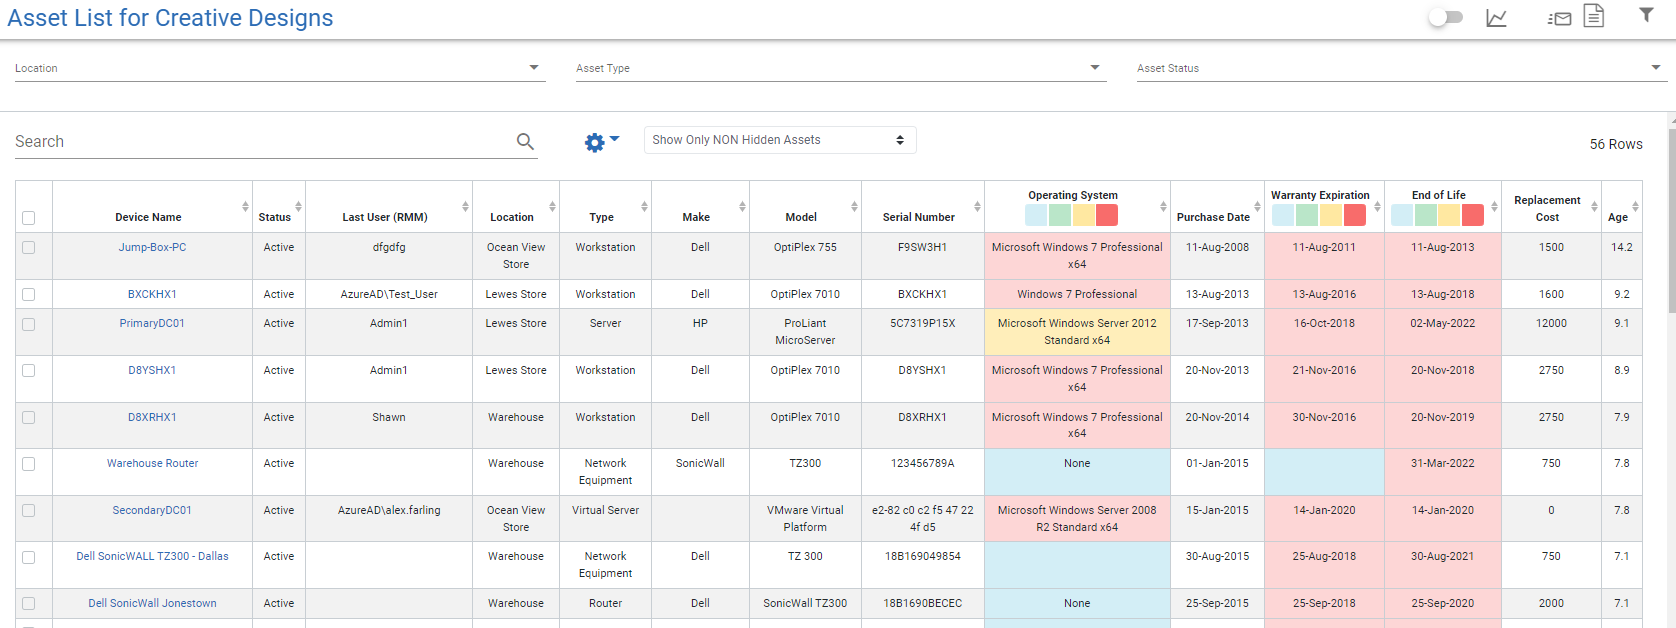Sort the table by Purchase Date

pos(1257,207)
